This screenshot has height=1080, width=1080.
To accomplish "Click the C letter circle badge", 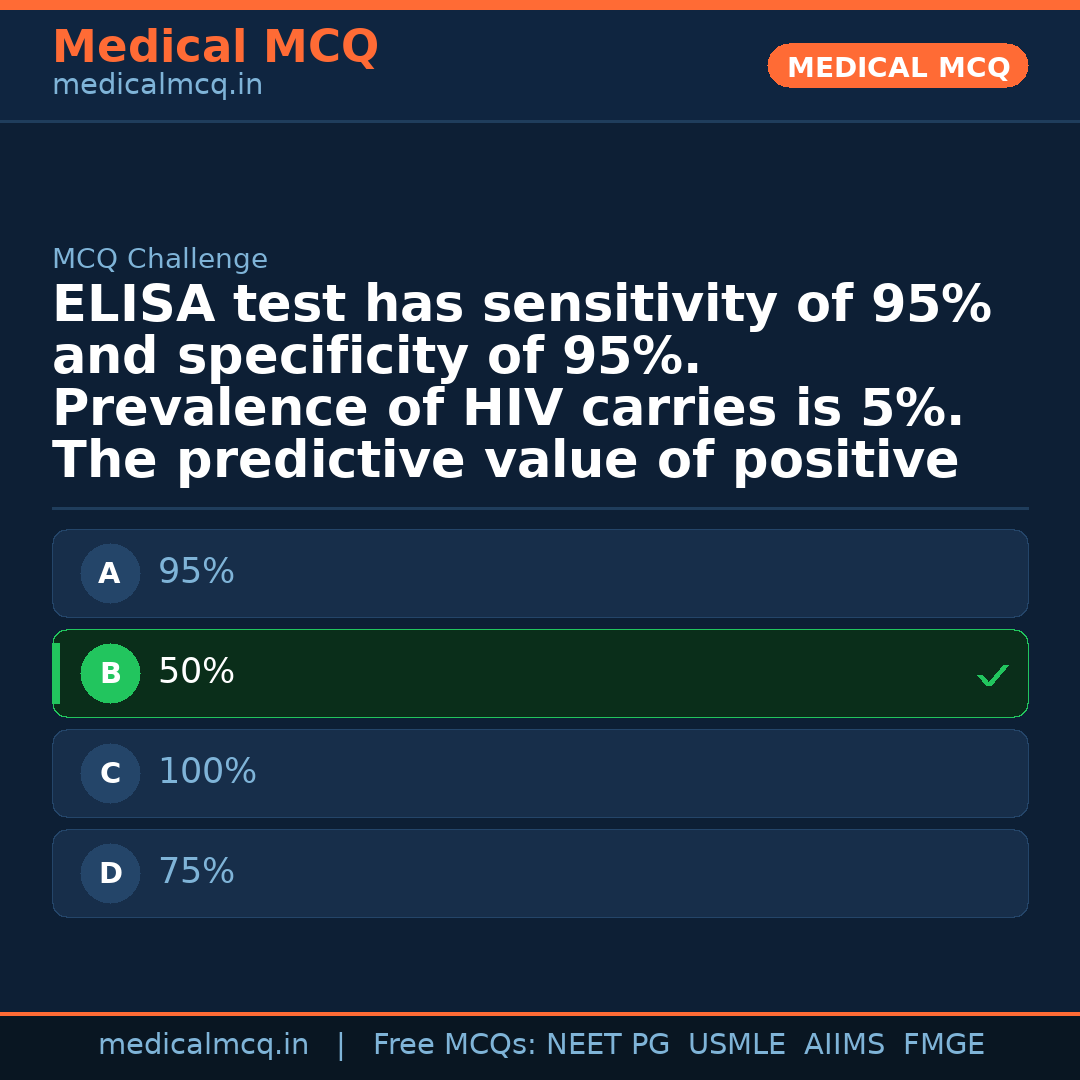I will (110, 774).
